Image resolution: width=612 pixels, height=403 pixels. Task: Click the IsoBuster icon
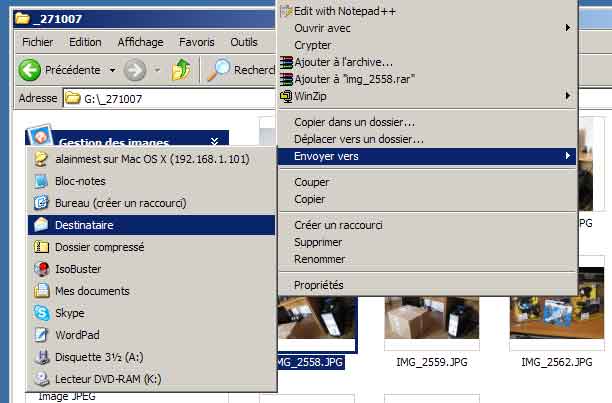click(41, 269)
